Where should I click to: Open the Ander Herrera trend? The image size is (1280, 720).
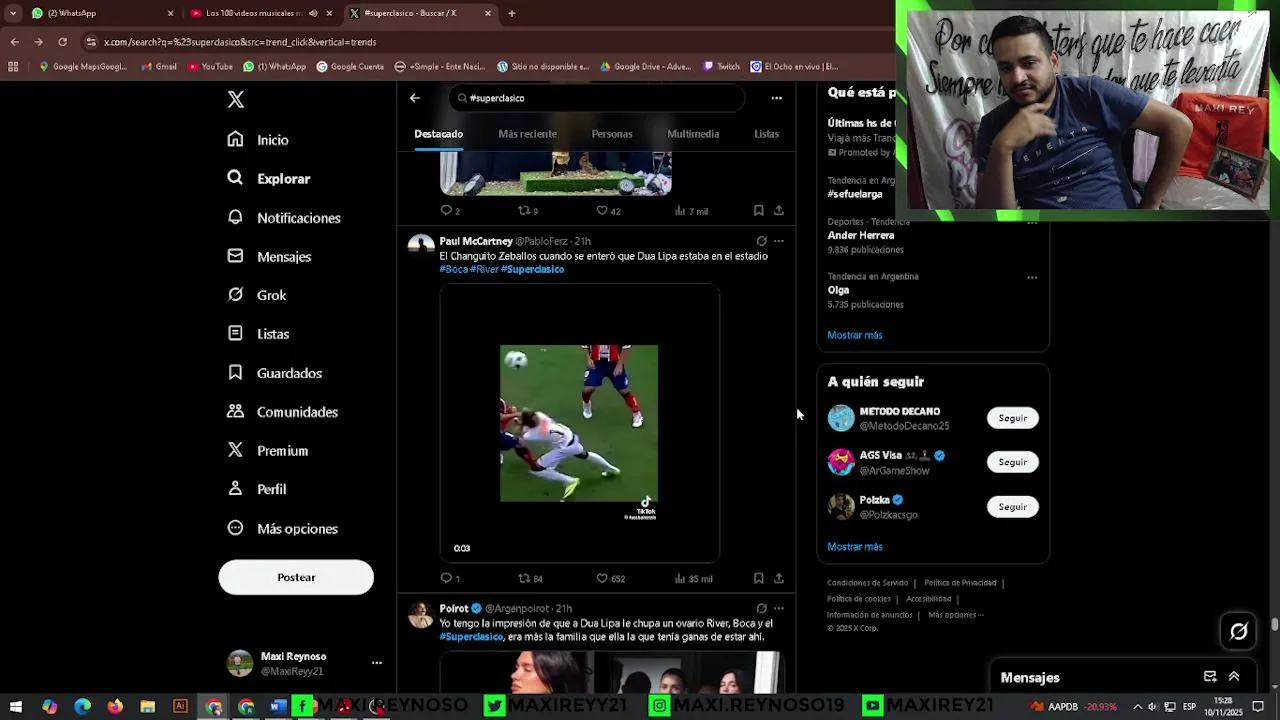(x=861, y=236)
